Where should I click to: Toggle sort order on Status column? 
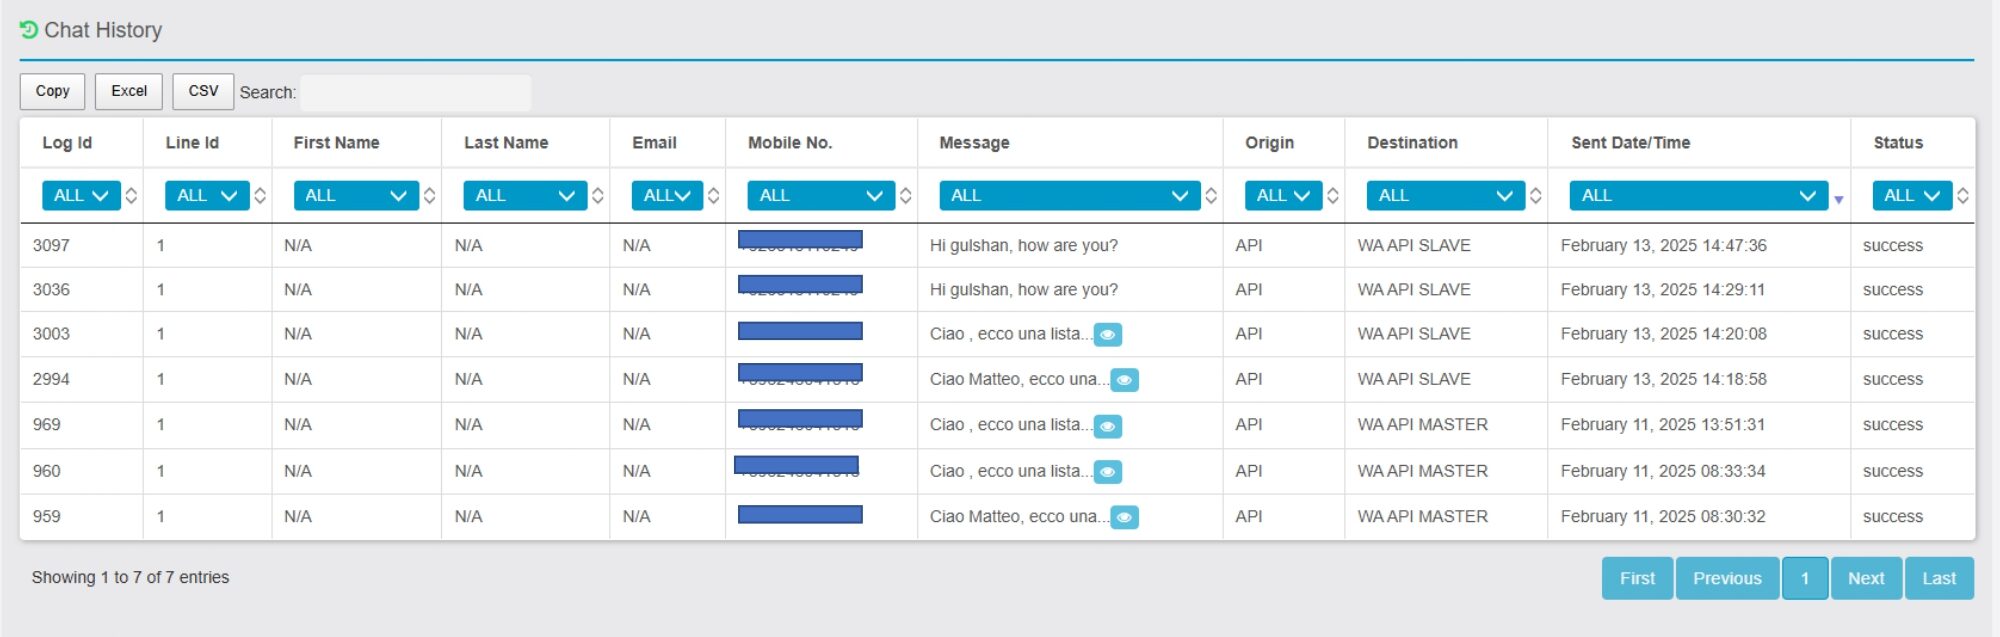pyautogui.click(x=1962, y=196)
